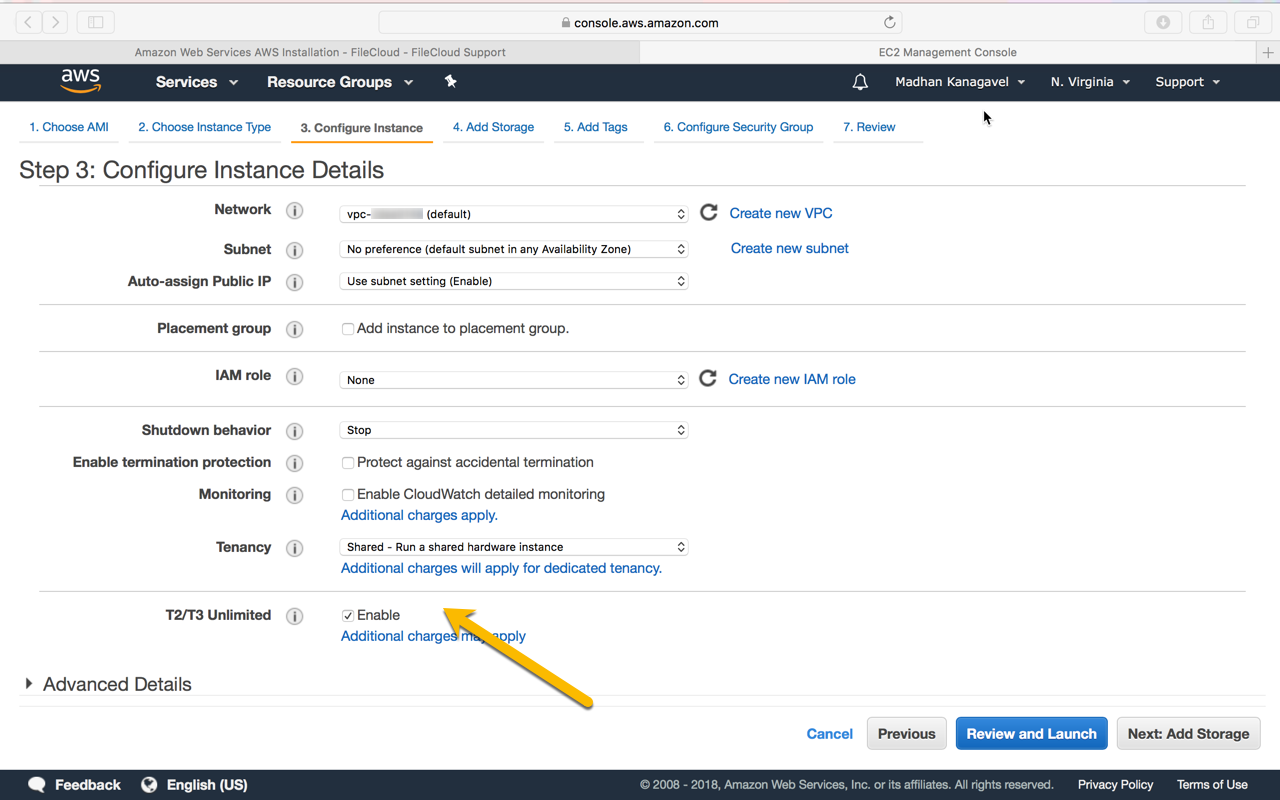This screenshot has height=800, width=1280.
Task: Refresh the Network VPC list
Action: [x=709, y=213]
